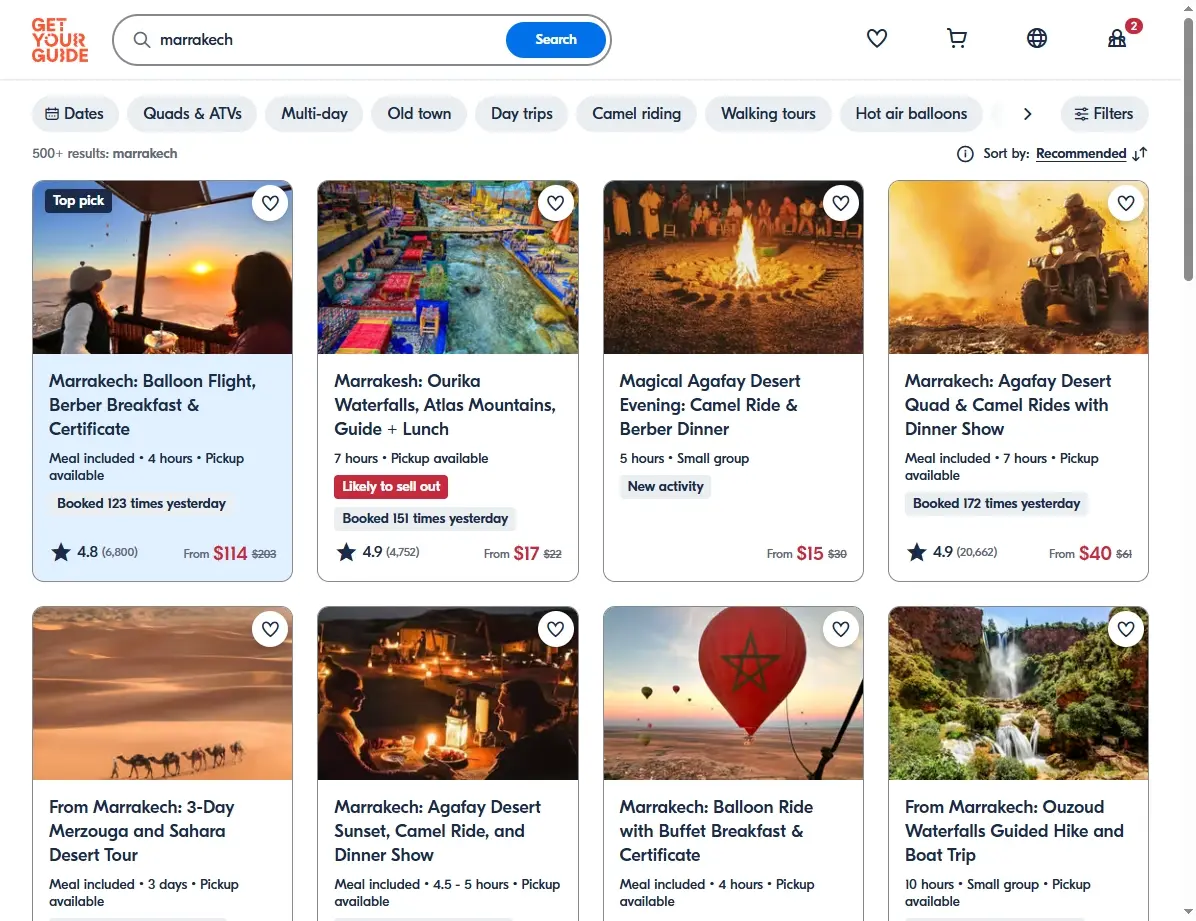Viewport: 1196px width, 921px height.
Task: Select the Camel riding category
Action: [x=636, y=114]
